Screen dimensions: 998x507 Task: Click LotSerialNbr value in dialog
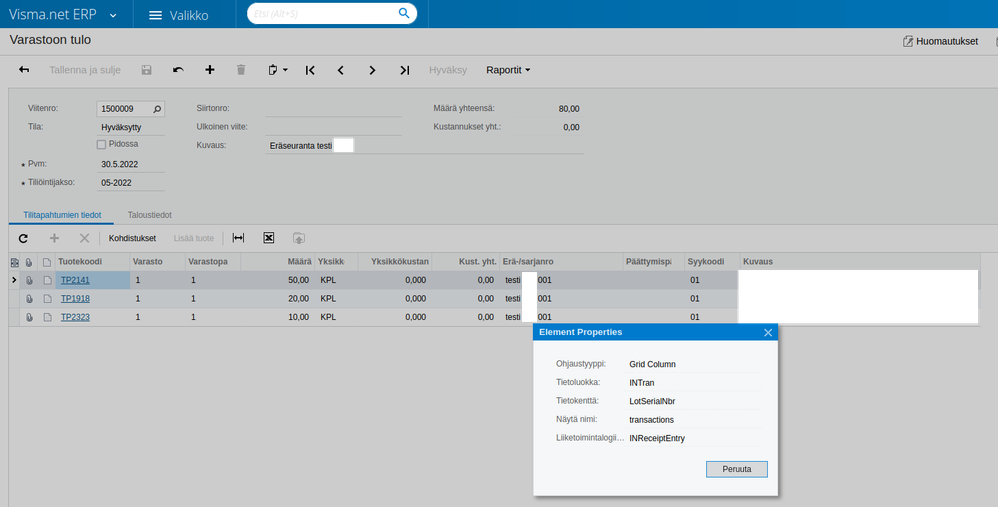[x=652, y=401]
